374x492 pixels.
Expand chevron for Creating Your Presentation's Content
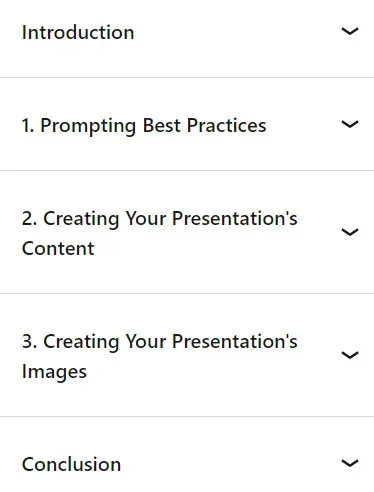click(350, 232)
